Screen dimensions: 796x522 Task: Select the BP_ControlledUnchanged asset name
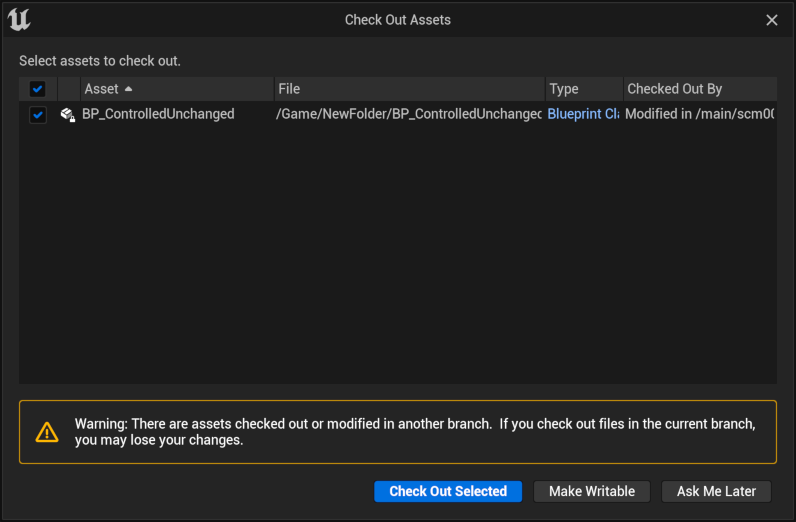[158, 114]
